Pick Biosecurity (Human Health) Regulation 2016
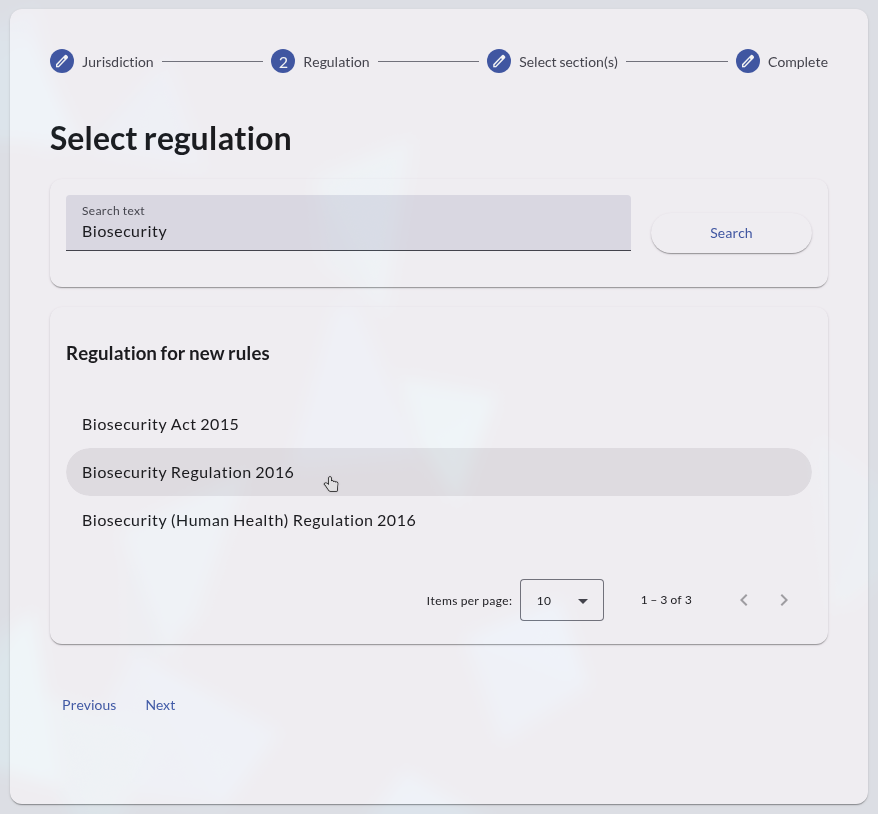 pyautogui.click(x=249, y=520)
